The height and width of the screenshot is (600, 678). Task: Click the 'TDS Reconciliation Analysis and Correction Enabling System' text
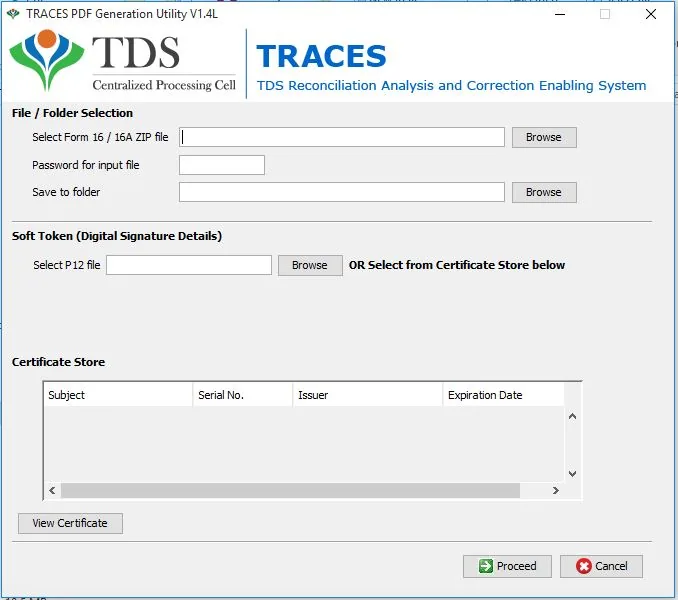[451, 86]
